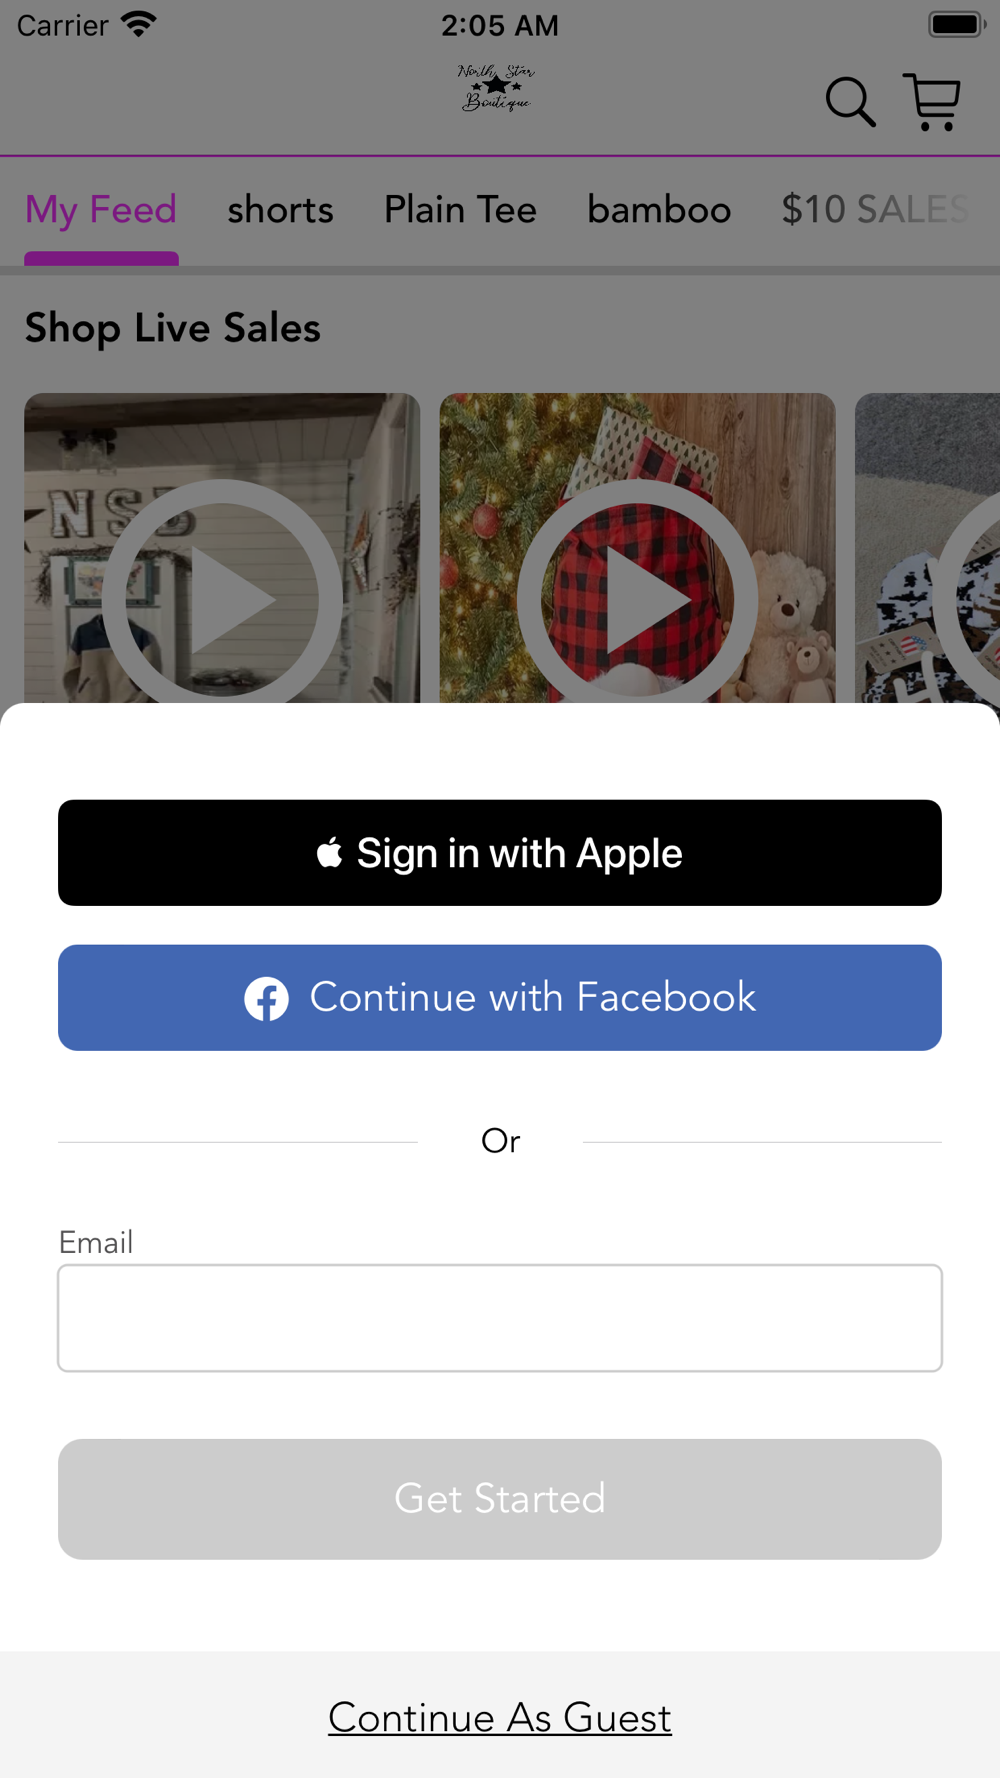The image size is (1000, 1778).
Task: Play the first live sale video
Action: (222, 548)
